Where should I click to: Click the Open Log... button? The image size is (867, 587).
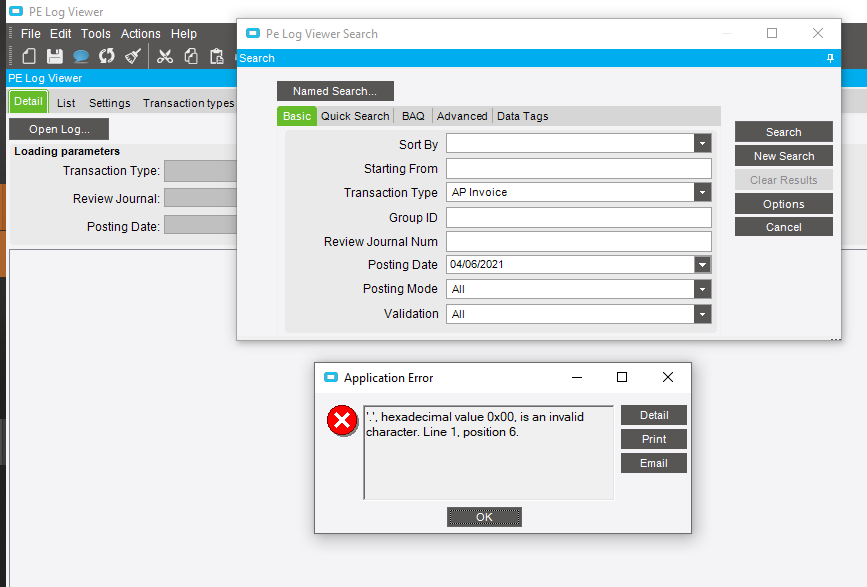pyautogui.click(x=59, y=129)
